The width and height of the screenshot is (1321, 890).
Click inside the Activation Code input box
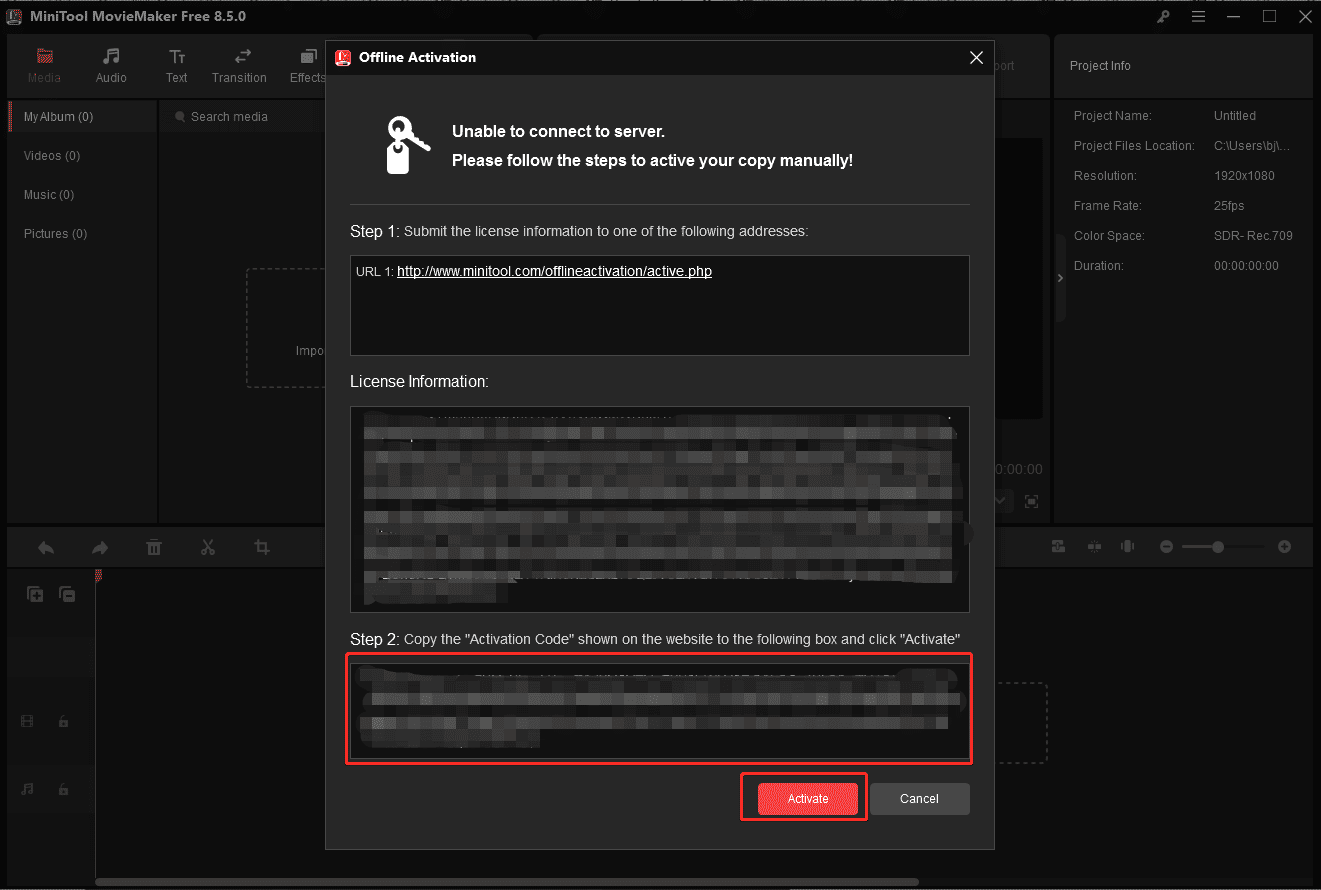(x=660, y=710)
